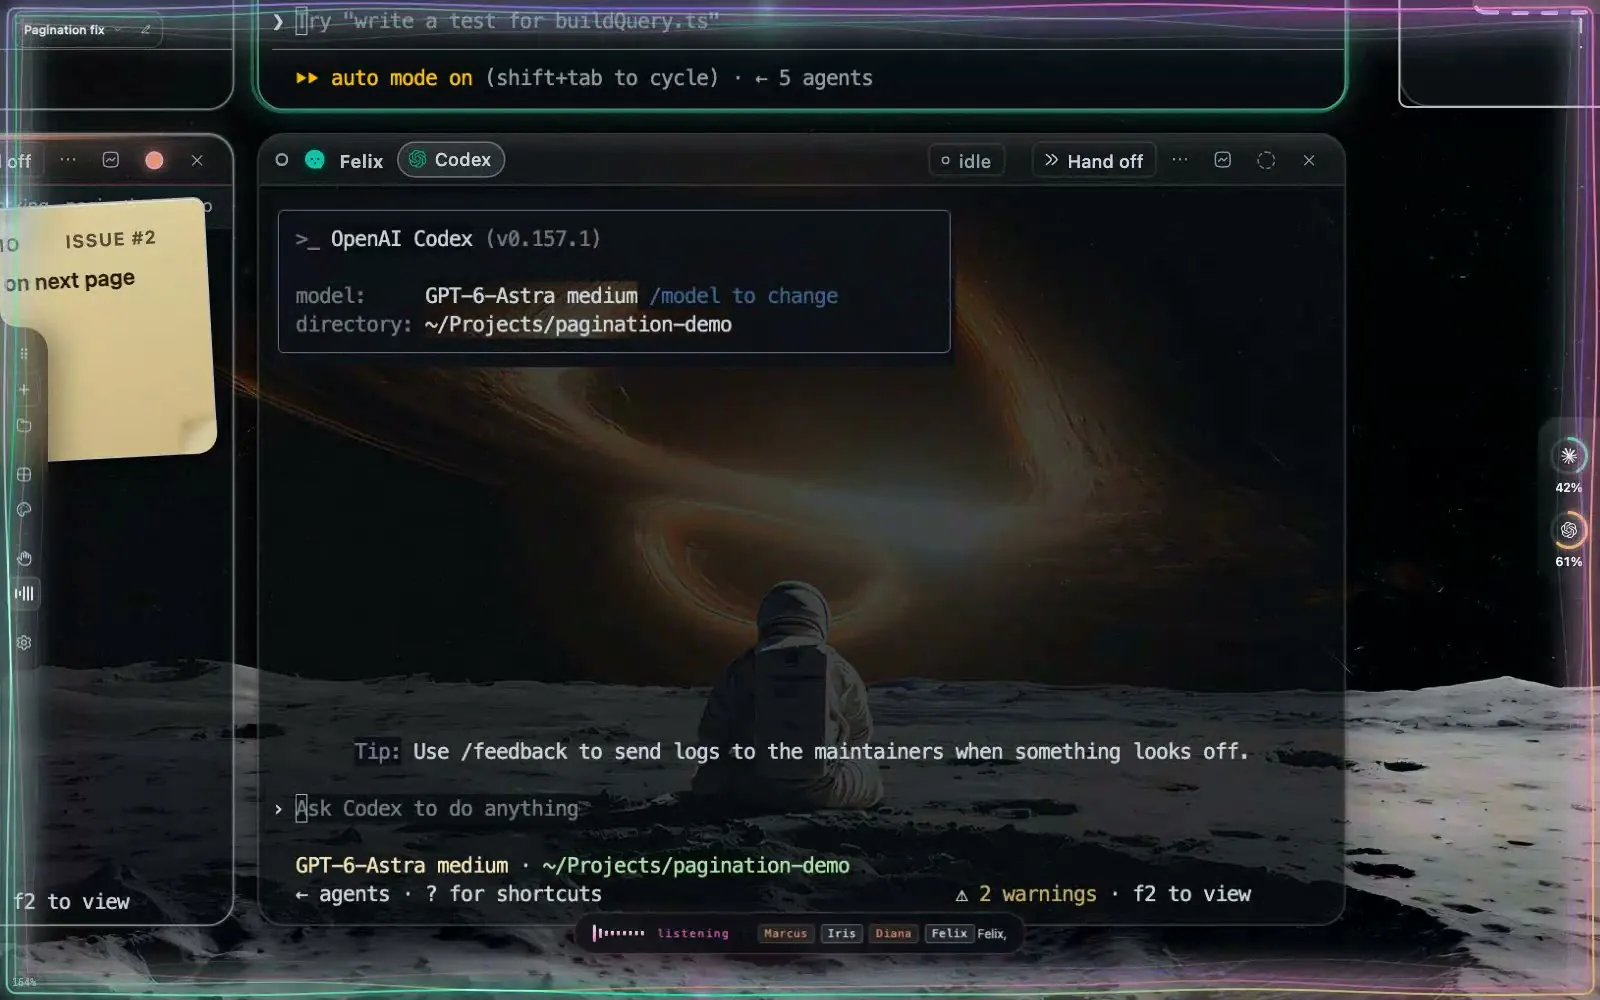The height and width of the screenshot is (1000, 1600).
Task: Click the pagination-demo directory path in header box
Action: pyautogui.click(x=578, y=325)
